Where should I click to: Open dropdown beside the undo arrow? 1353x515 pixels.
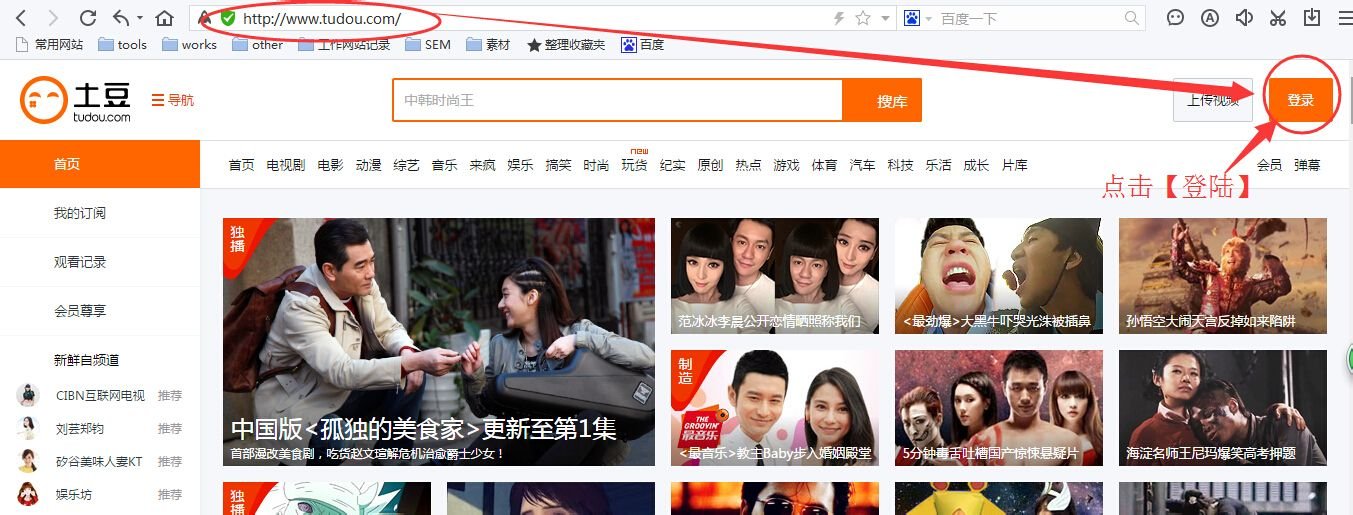[140, 19]
